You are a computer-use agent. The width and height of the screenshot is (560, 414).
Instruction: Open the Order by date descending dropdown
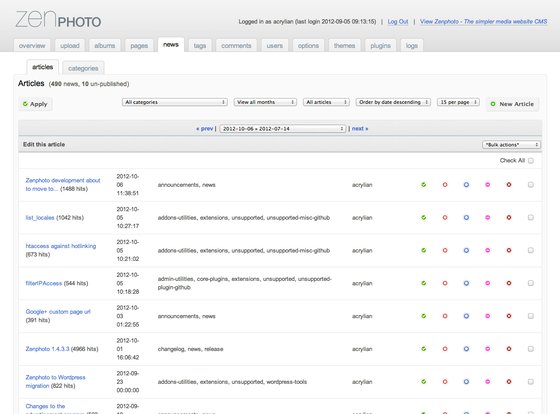tap(393, 102)
